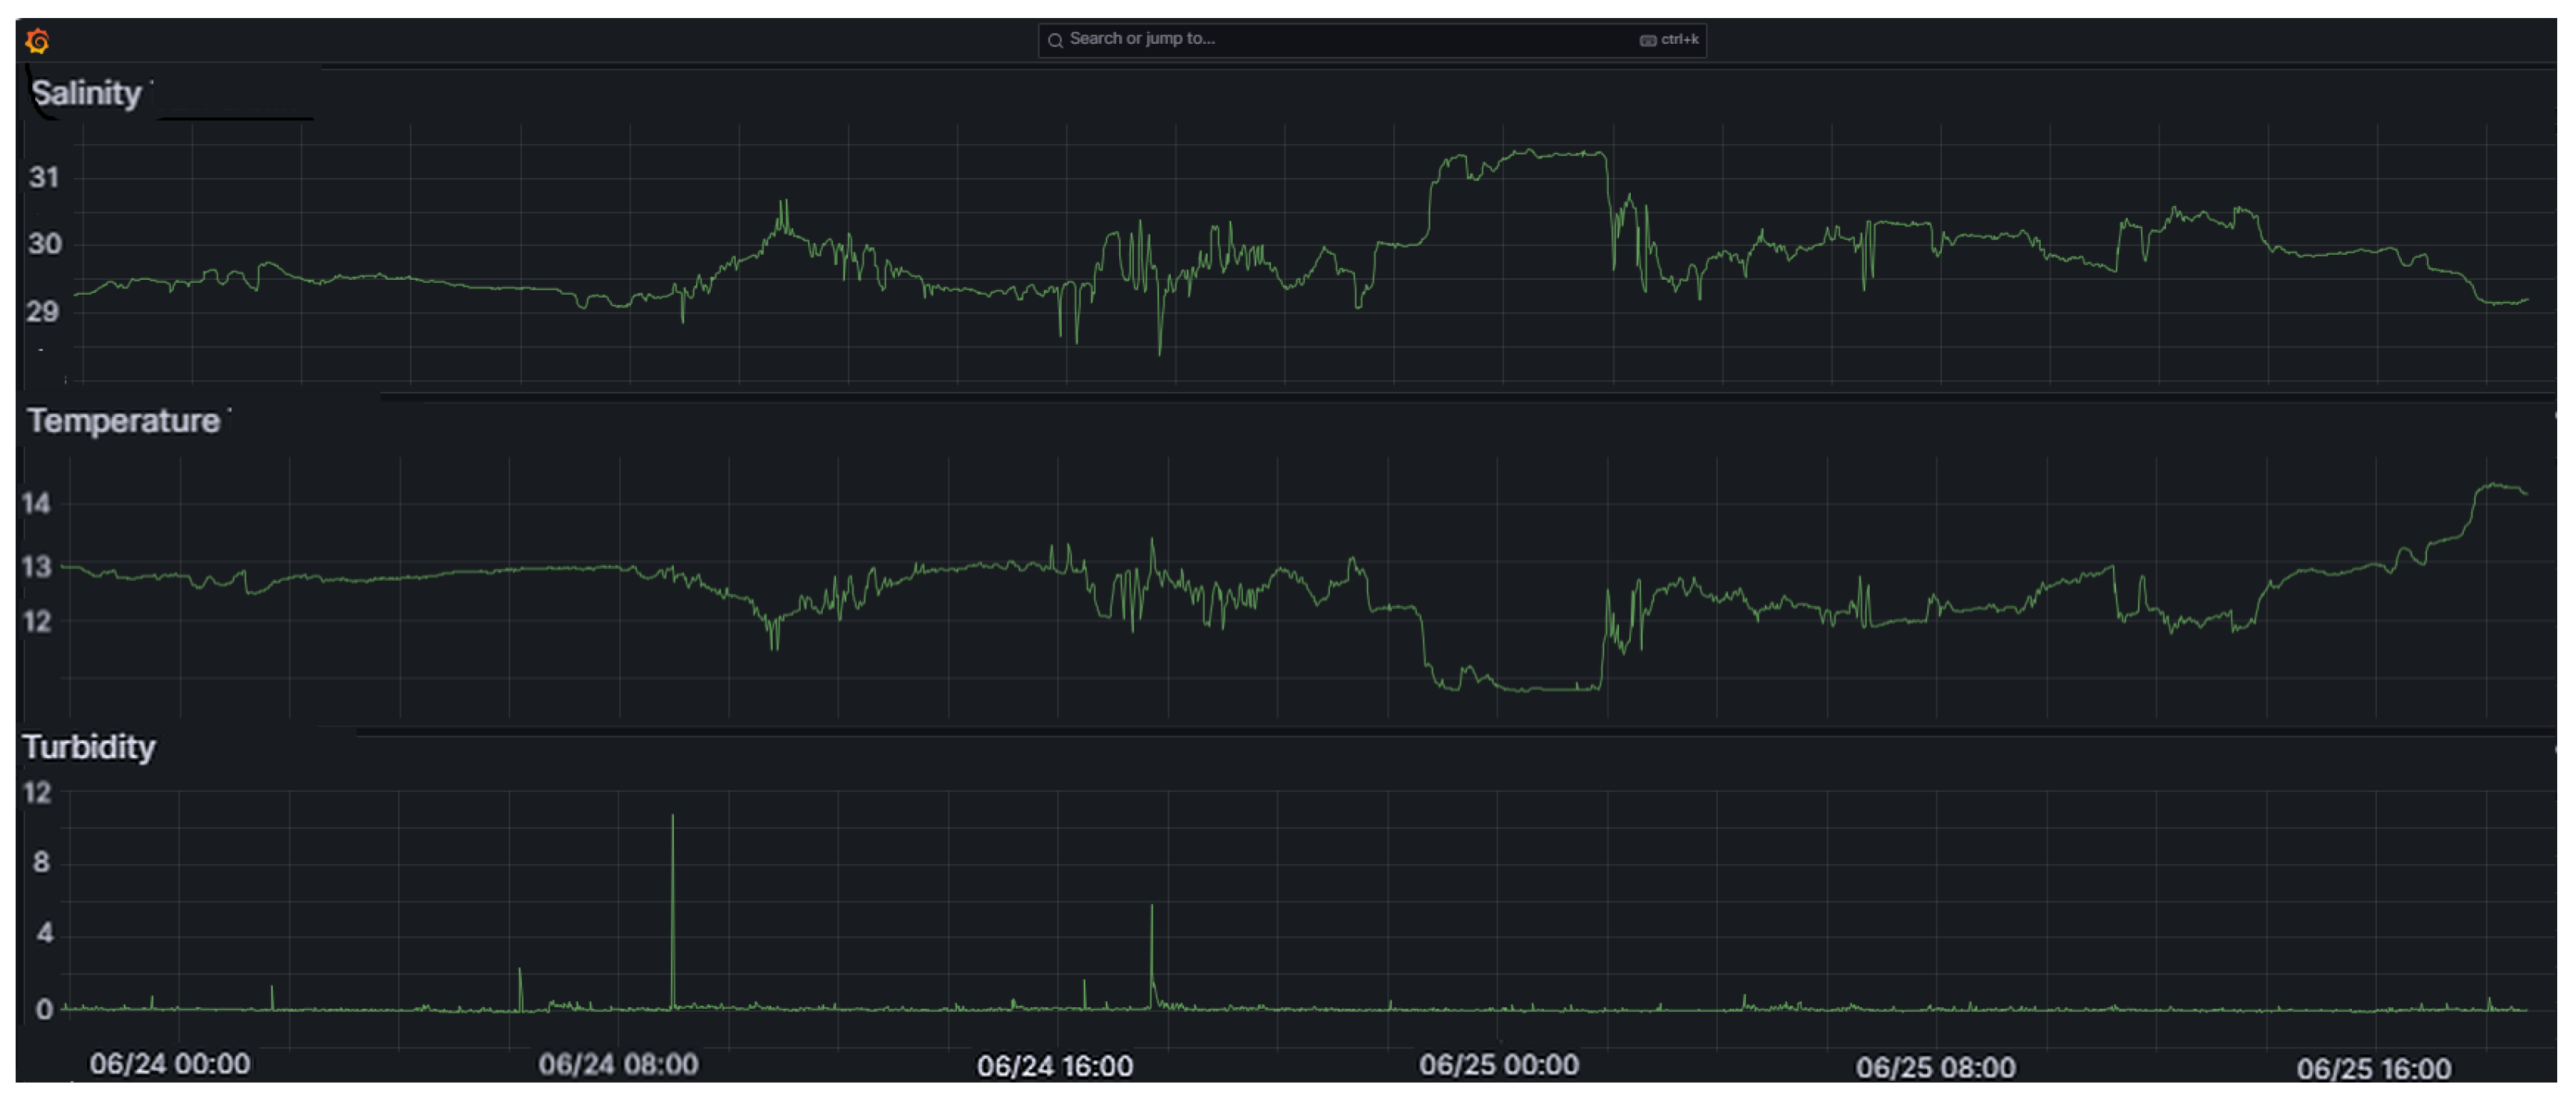2576x1099 pixels.
Task: Click the magnifier icon in search bar
Action: [x=1055, y=40]
